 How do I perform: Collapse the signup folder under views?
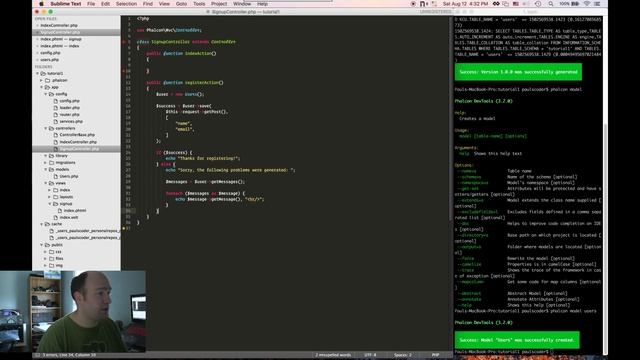50,204
